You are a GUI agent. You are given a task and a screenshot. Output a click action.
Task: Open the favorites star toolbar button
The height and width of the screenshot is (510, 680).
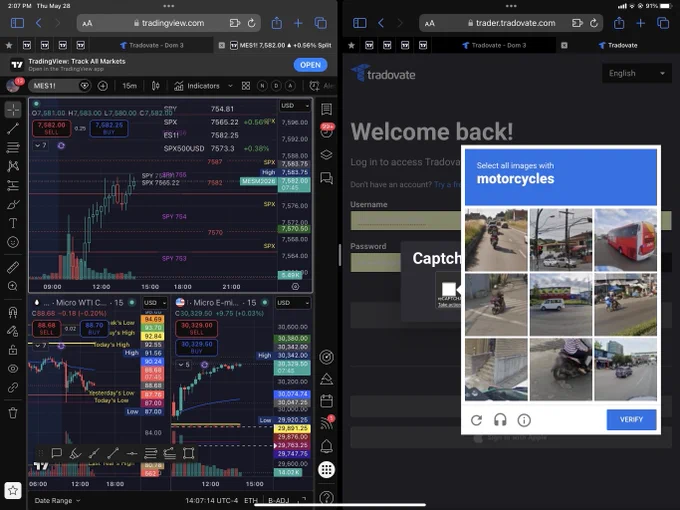click(13, 490)
